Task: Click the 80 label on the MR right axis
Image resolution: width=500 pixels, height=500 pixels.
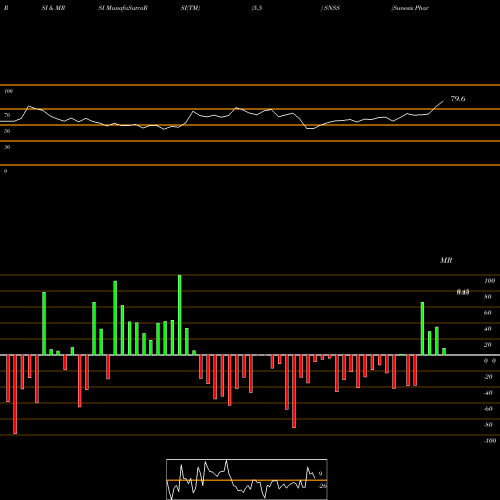Action: (488, 297)
